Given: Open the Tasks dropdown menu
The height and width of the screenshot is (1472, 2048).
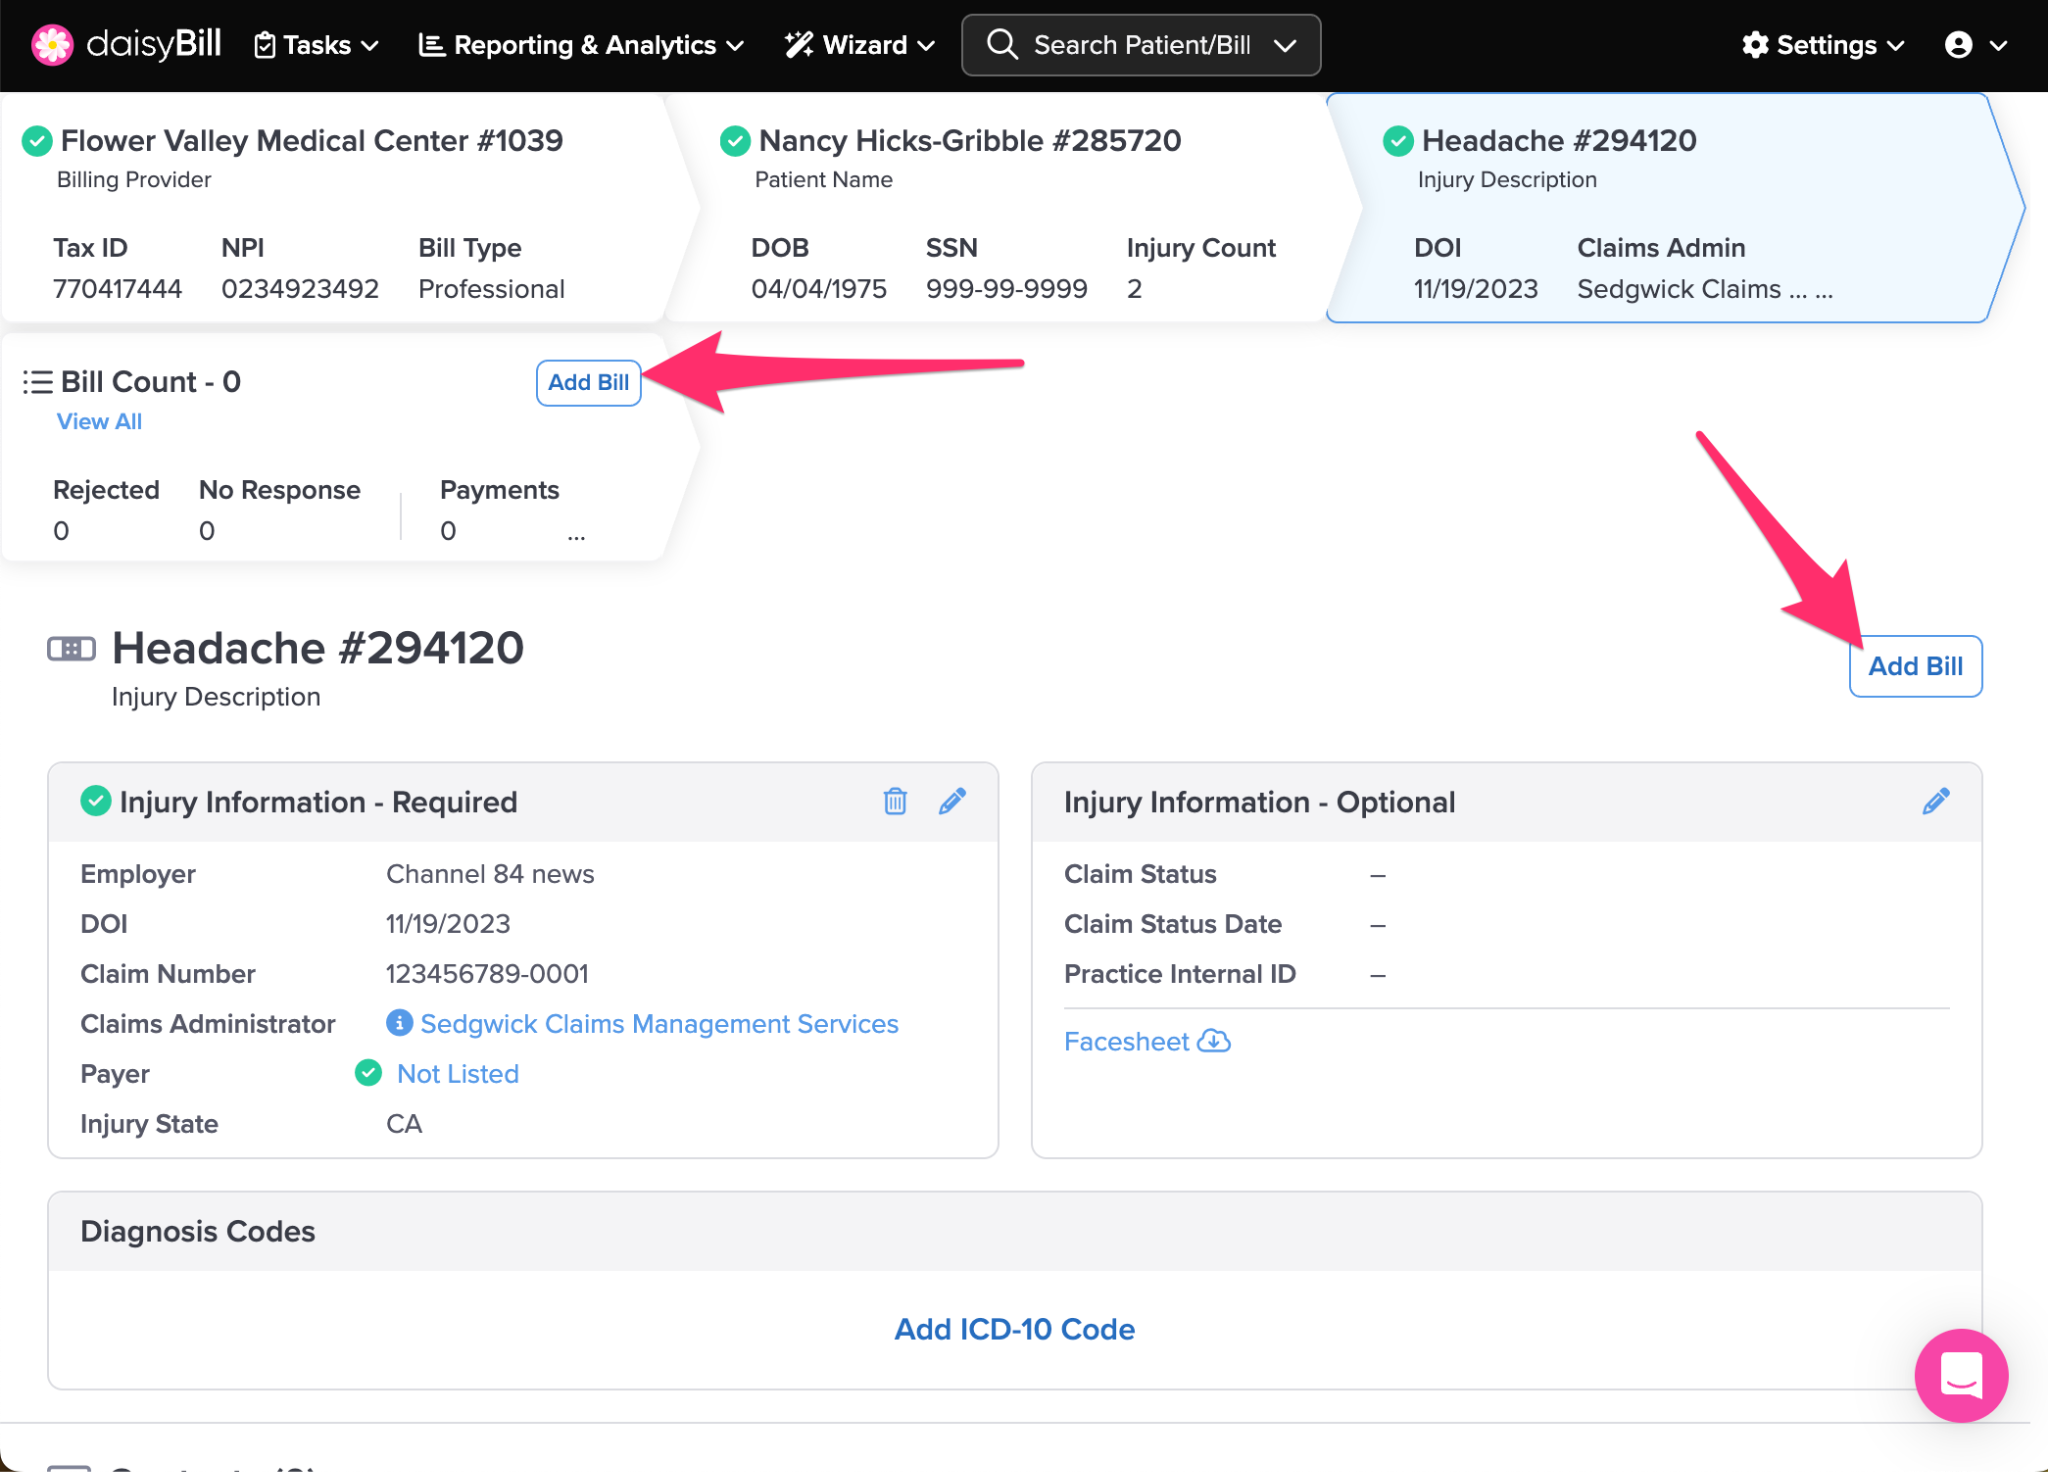Looking at the screenshot, I should tap(316, 45).
